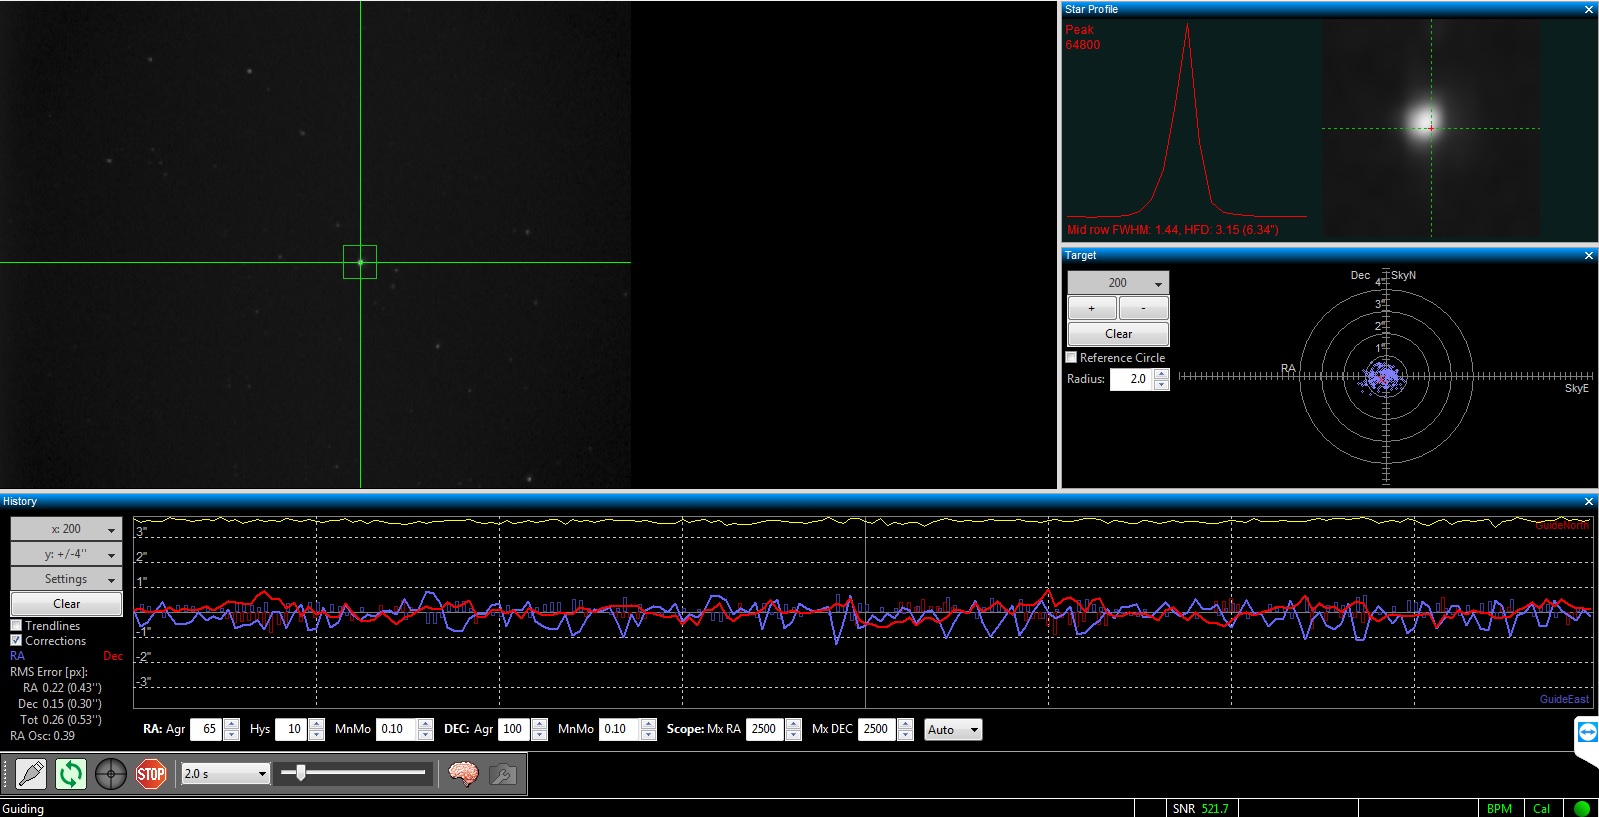This screenshot has width=1599, height=817.
Task: Click the Mx RA value field
Action: pyautogui.click(x=765, y=729)
